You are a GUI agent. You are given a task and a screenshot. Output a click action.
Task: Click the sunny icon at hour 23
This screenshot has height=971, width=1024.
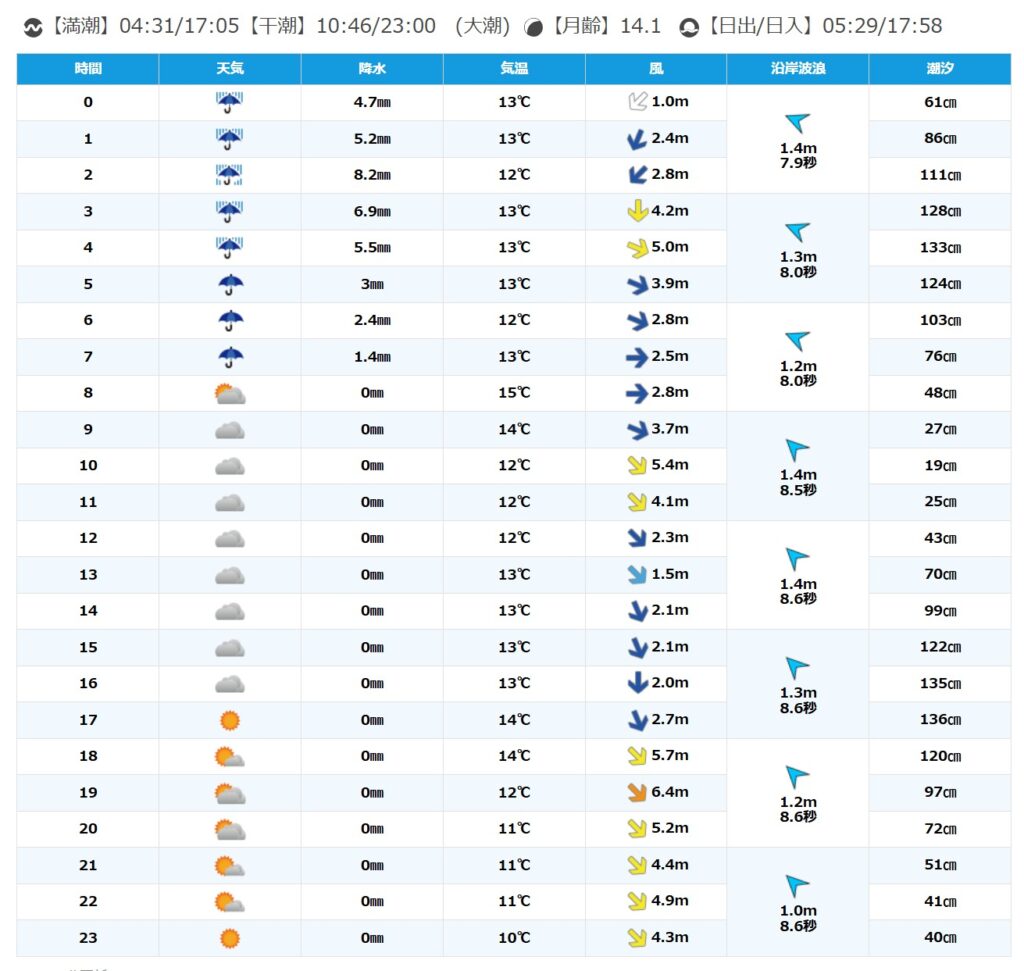point(229,938)
